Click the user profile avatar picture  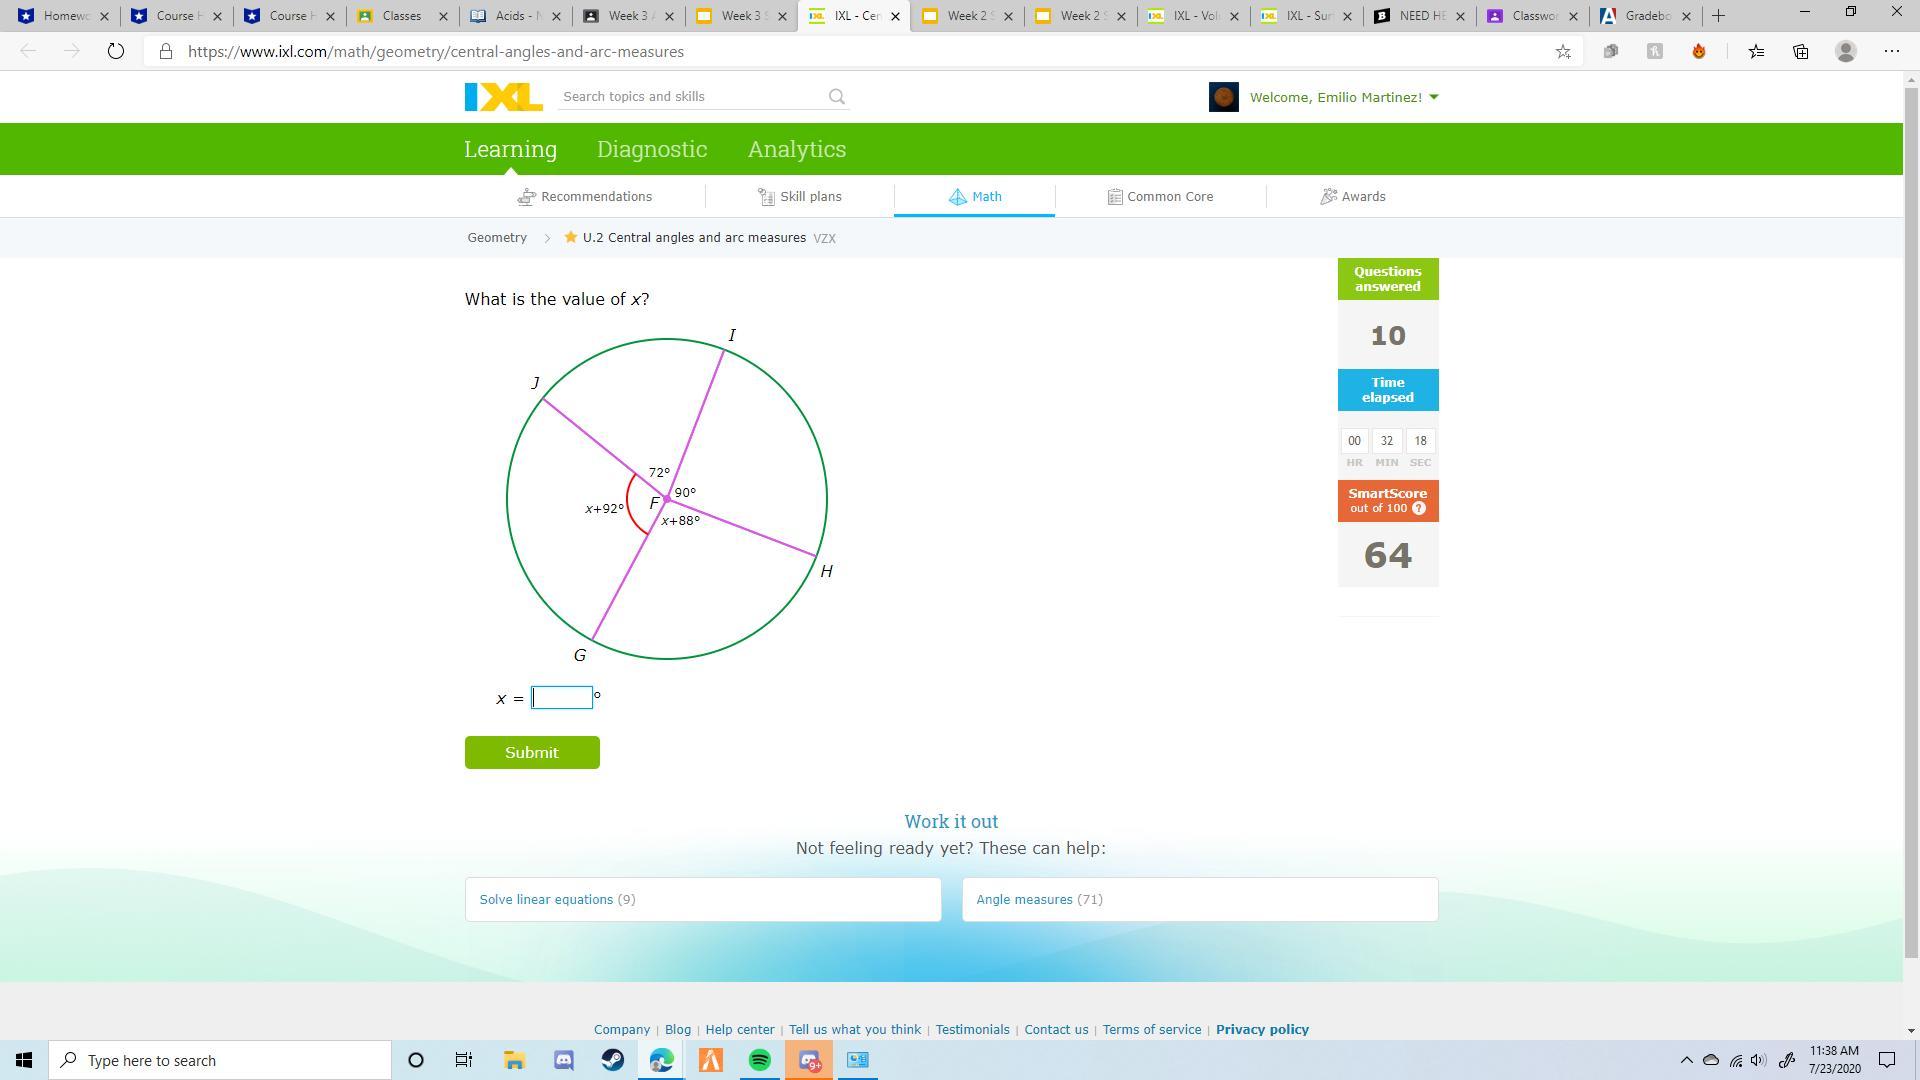[x=1224, y=97]
